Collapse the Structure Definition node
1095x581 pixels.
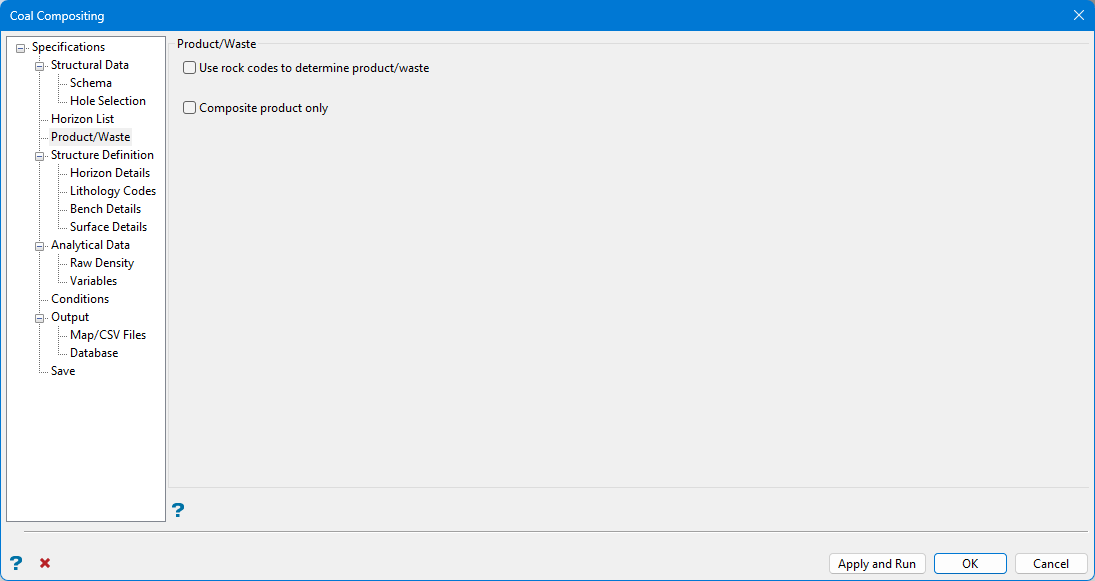[40, 156]
